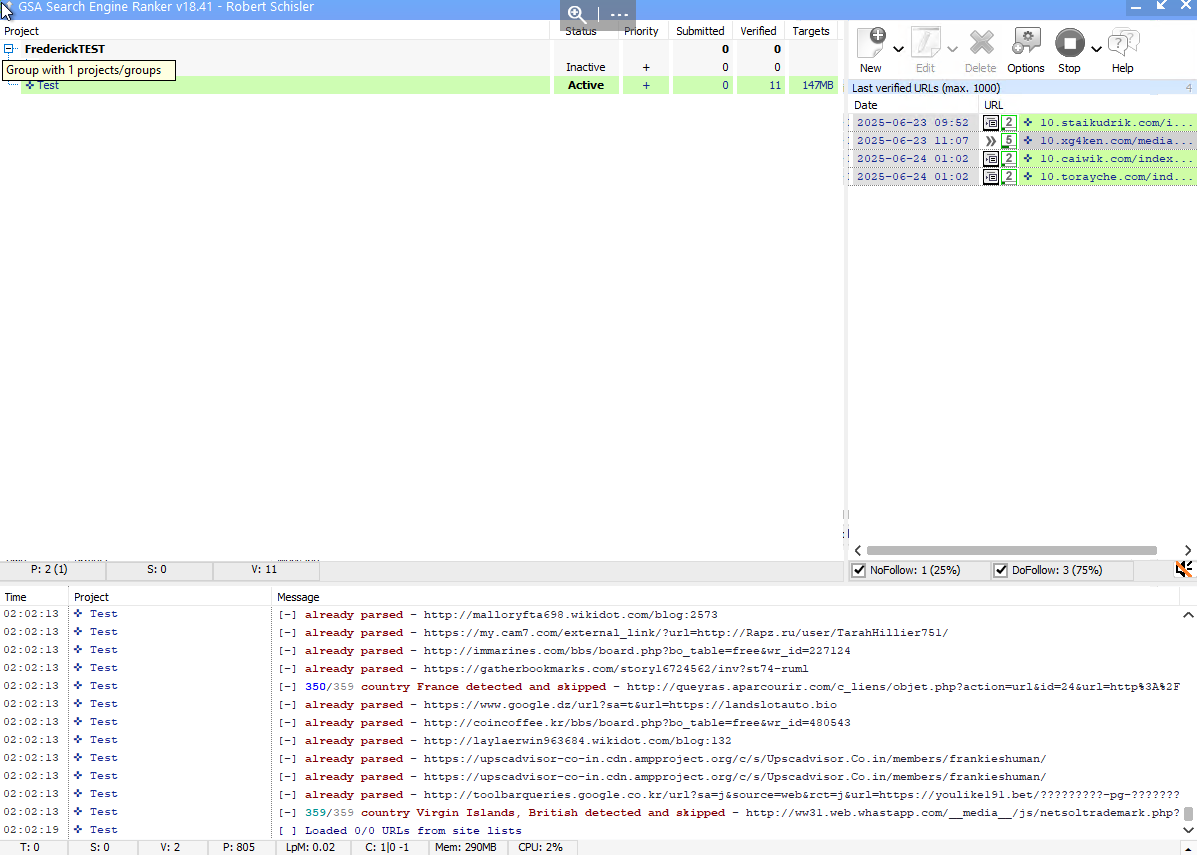Click the verified count 11 for Test
Image resolution: width=1197 pixels, height=855 pixels.
775,86
